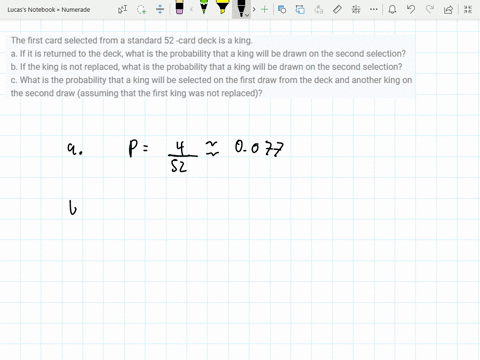Show previous pens with left chevron
The width and height of the screenshot is (480, 360).
(191, 9)
